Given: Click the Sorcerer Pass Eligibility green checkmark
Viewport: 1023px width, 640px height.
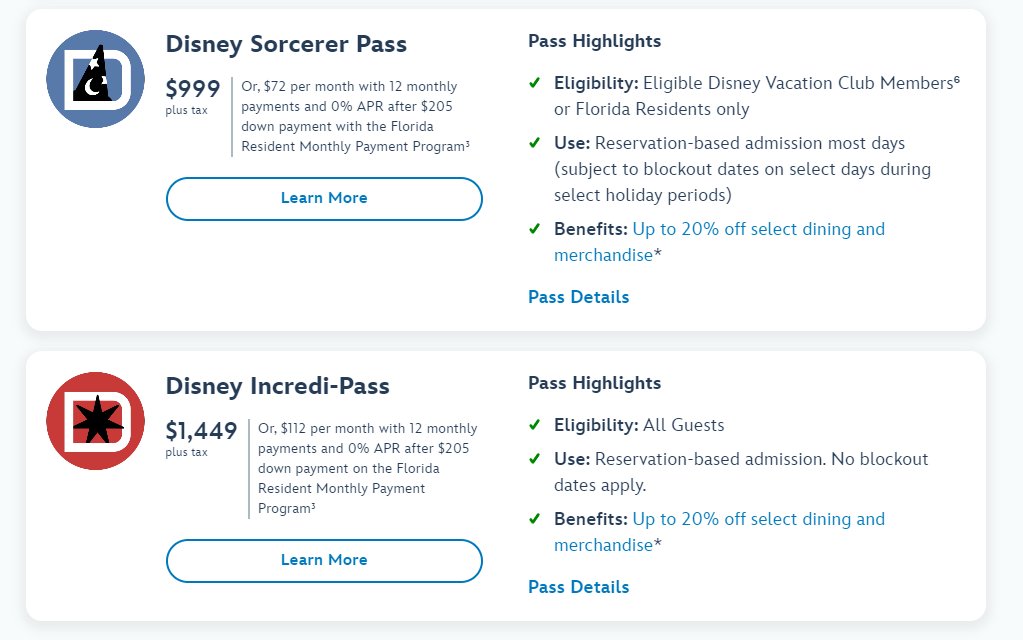Looking at the screenshot, I should (535, 83).
